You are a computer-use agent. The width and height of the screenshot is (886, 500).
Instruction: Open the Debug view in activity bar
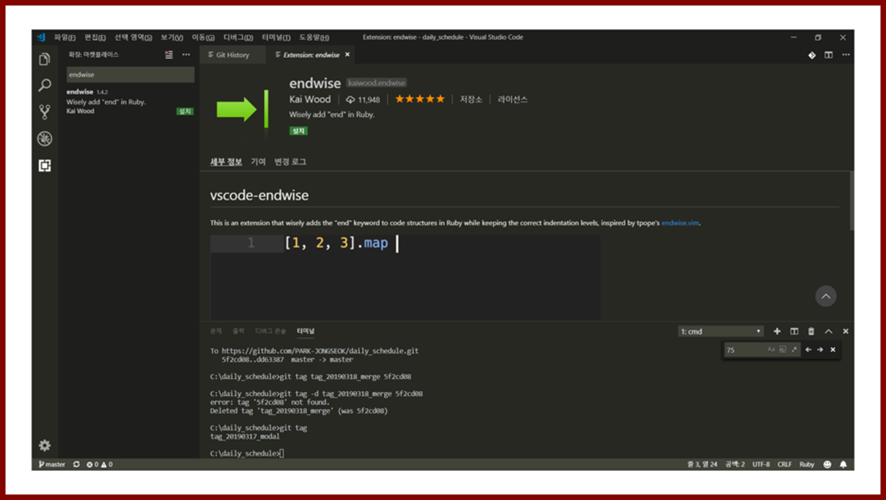pos(45,138)
